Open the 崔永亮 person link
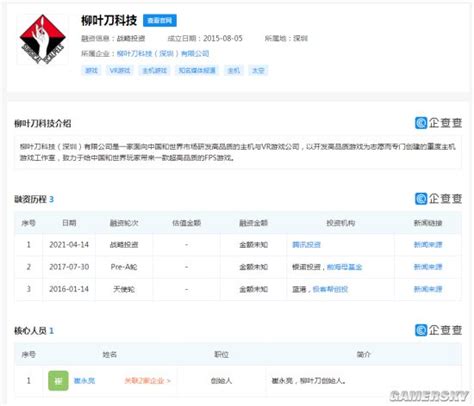Viewport: 474px width, 406px height. 84,381
